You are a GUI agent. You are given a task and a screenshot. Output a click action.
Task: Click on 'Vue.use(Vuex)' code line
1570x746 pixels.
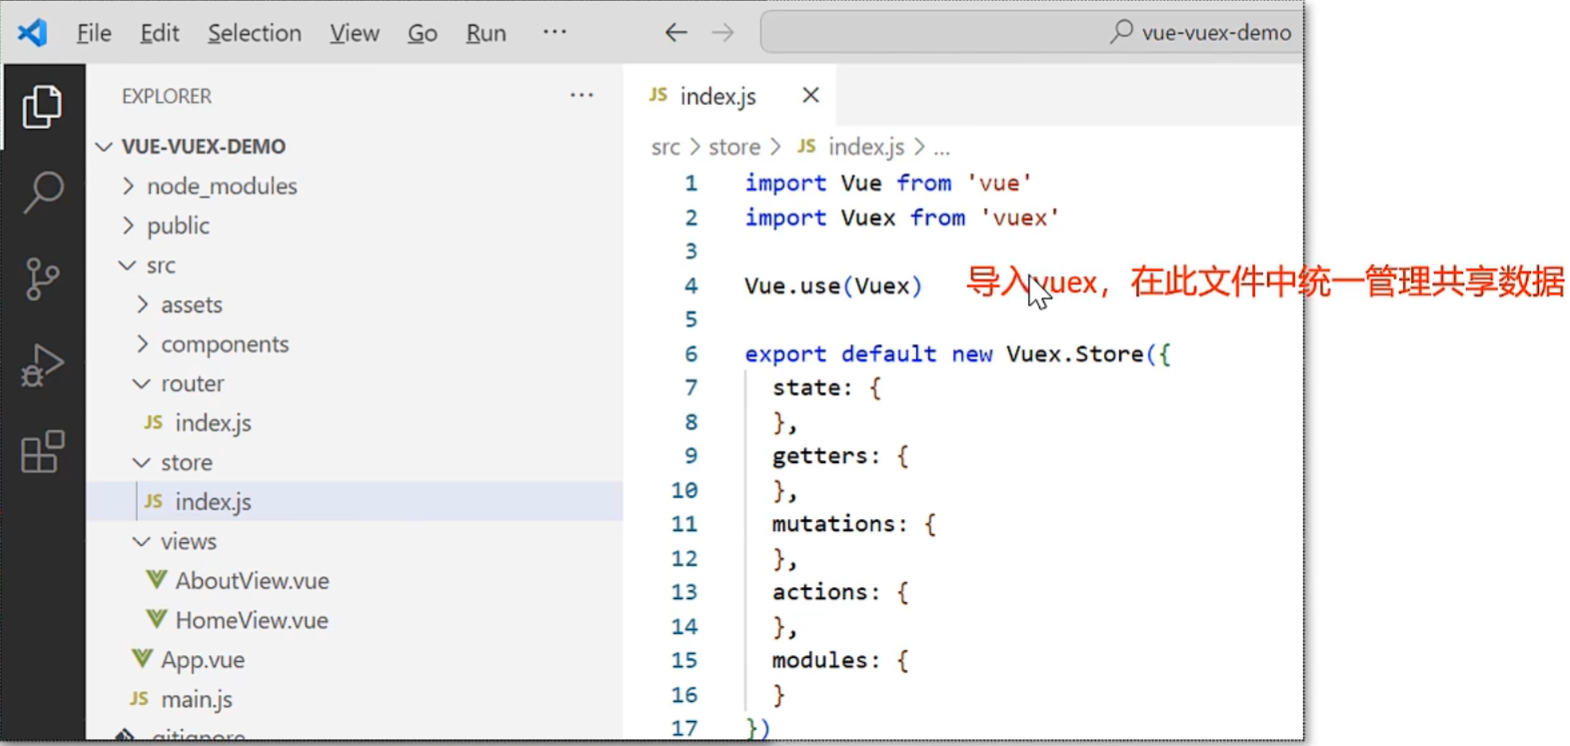pos(833,286)
